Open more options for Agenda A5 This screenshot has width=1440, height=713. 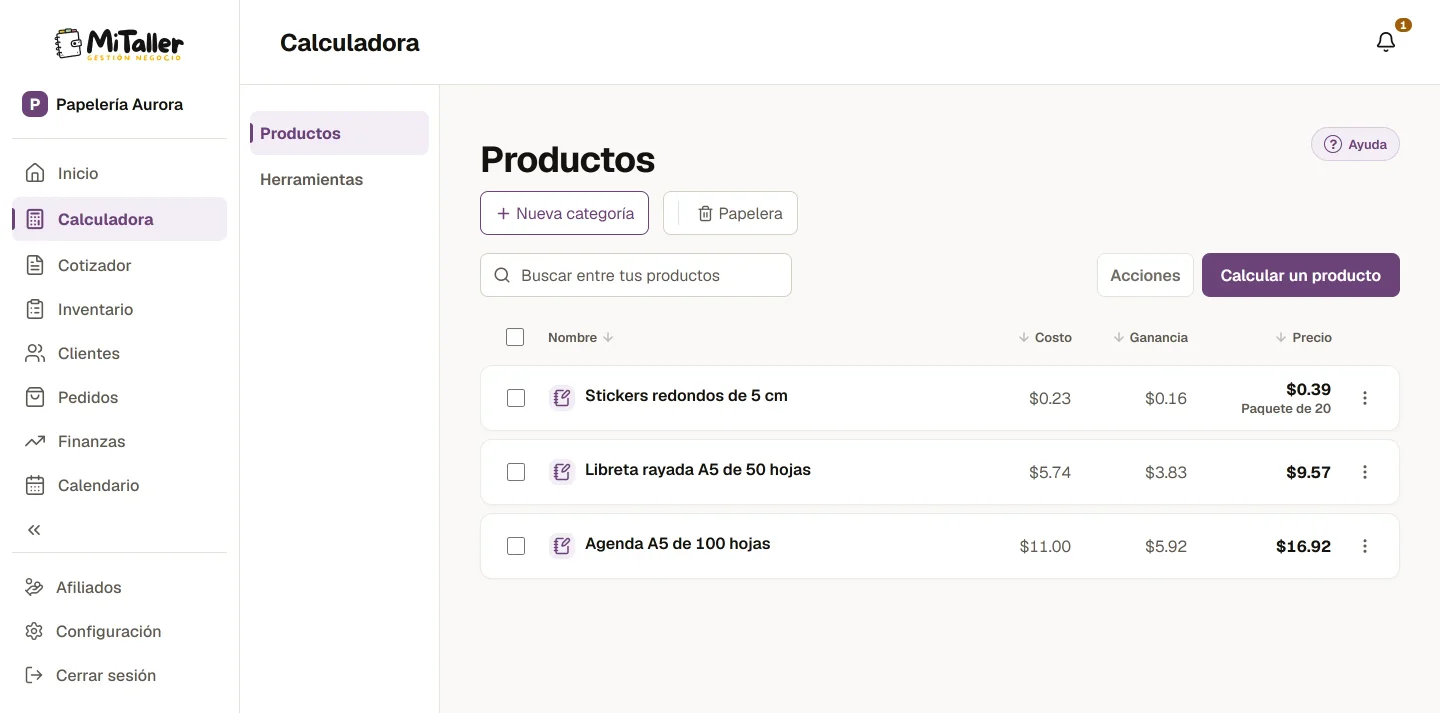point(1365,546)
